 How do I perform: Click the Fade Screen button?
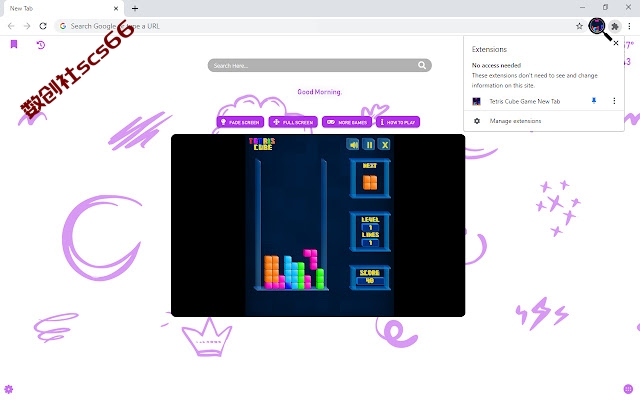click(x=240, y=122)
